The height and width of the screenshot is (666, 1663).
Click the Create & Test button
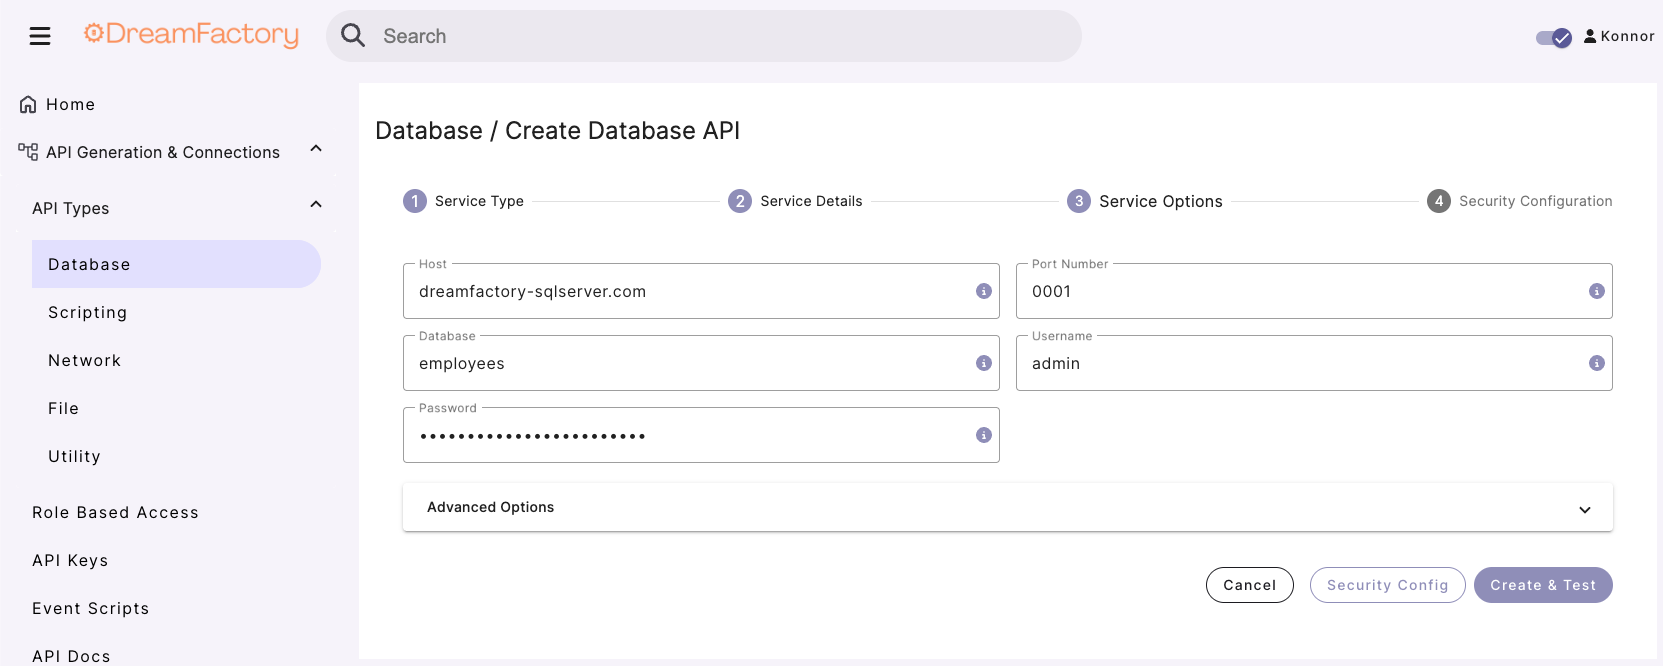(1543, 585)
